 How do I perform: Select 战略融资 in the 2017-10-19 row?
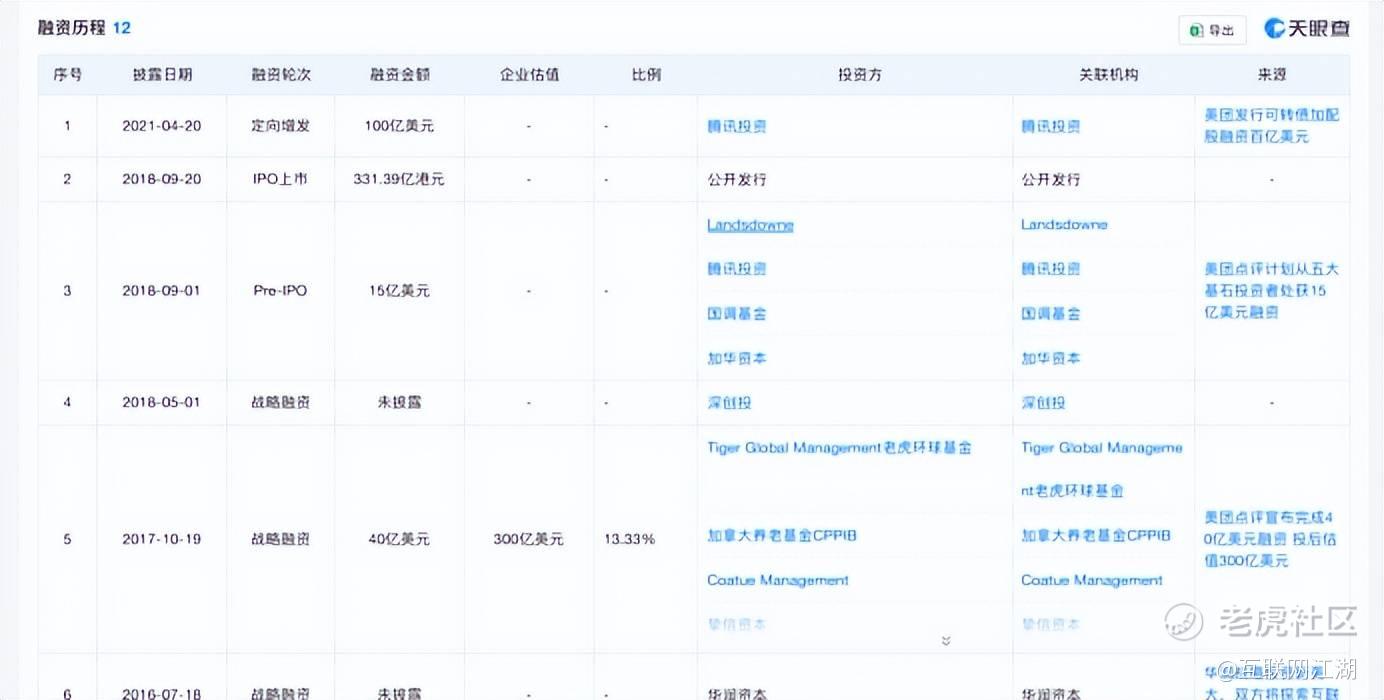coord(281,539)
